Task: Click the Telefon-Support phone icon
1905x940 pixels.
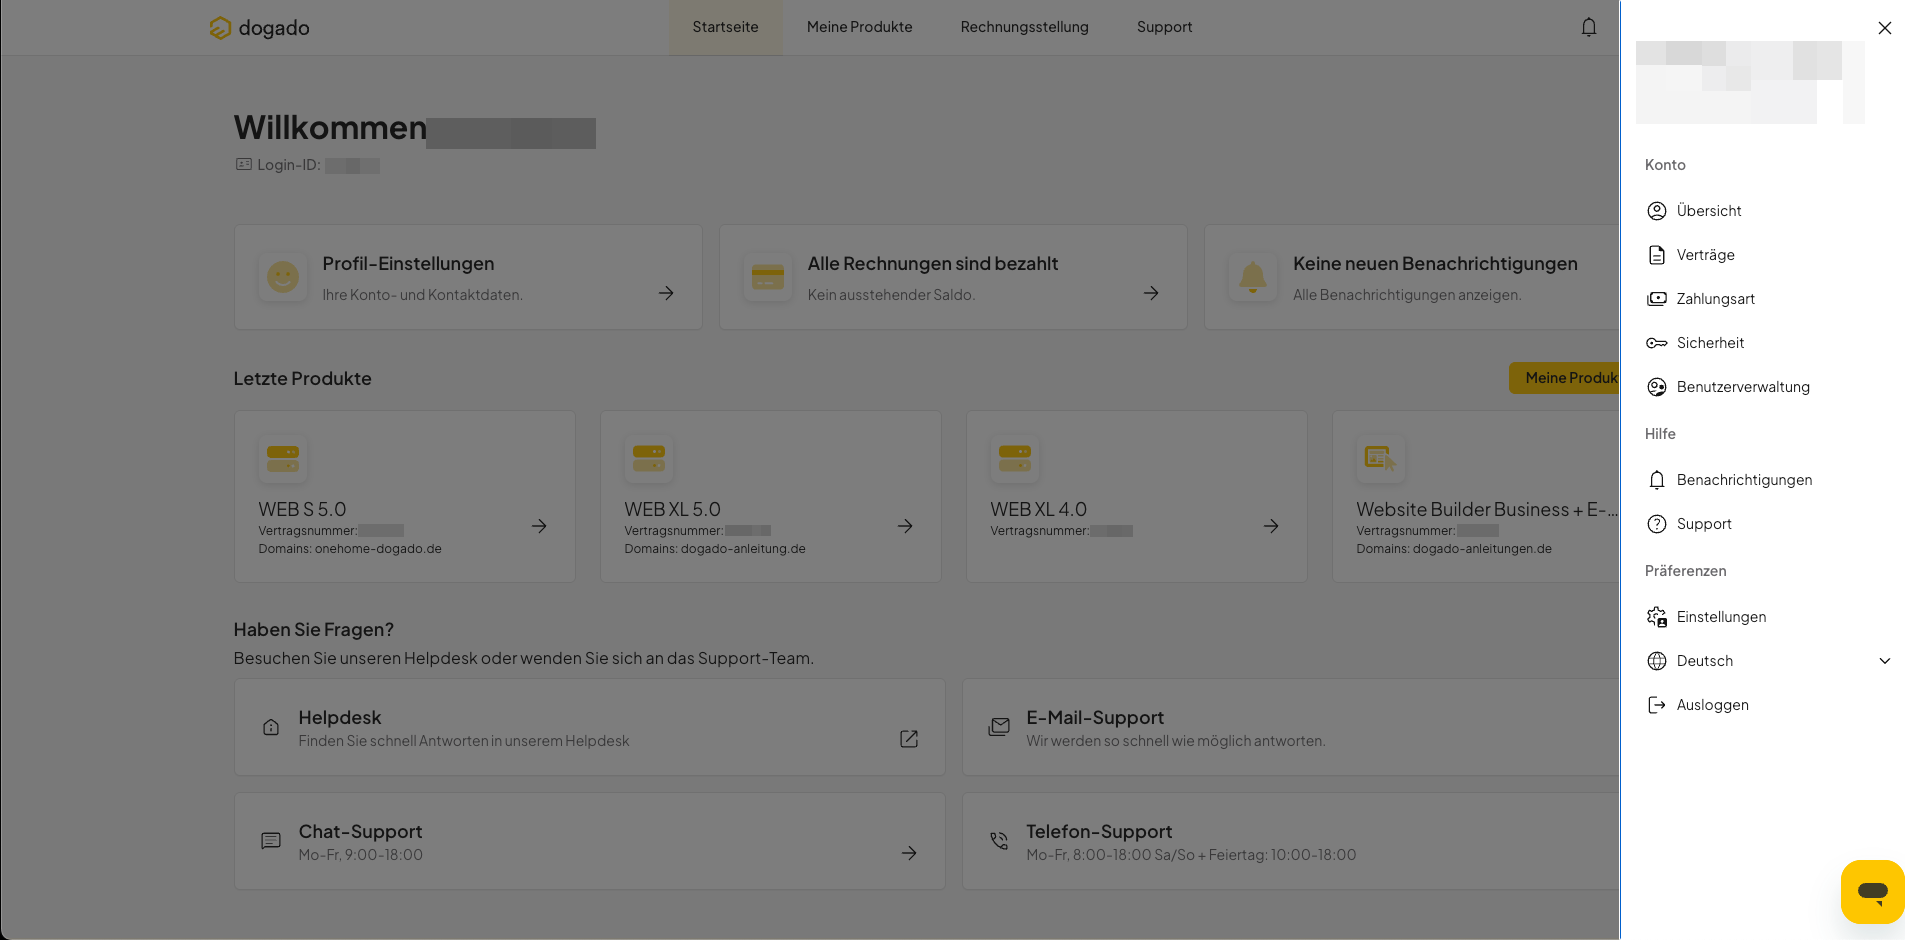Action: 999,841
